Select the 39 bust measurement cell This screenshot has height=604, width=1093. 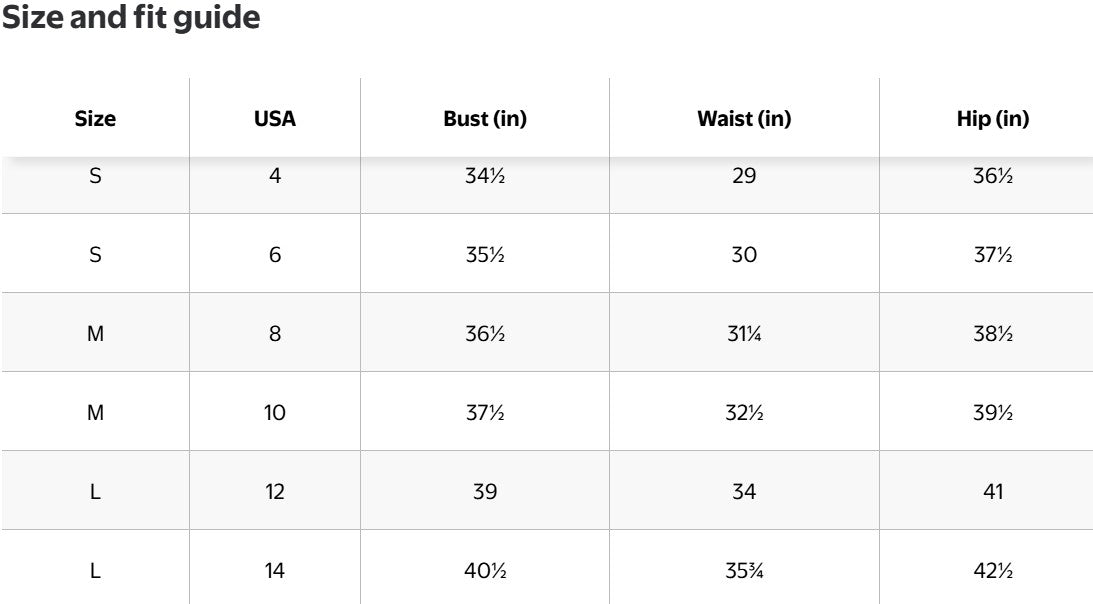485,492
